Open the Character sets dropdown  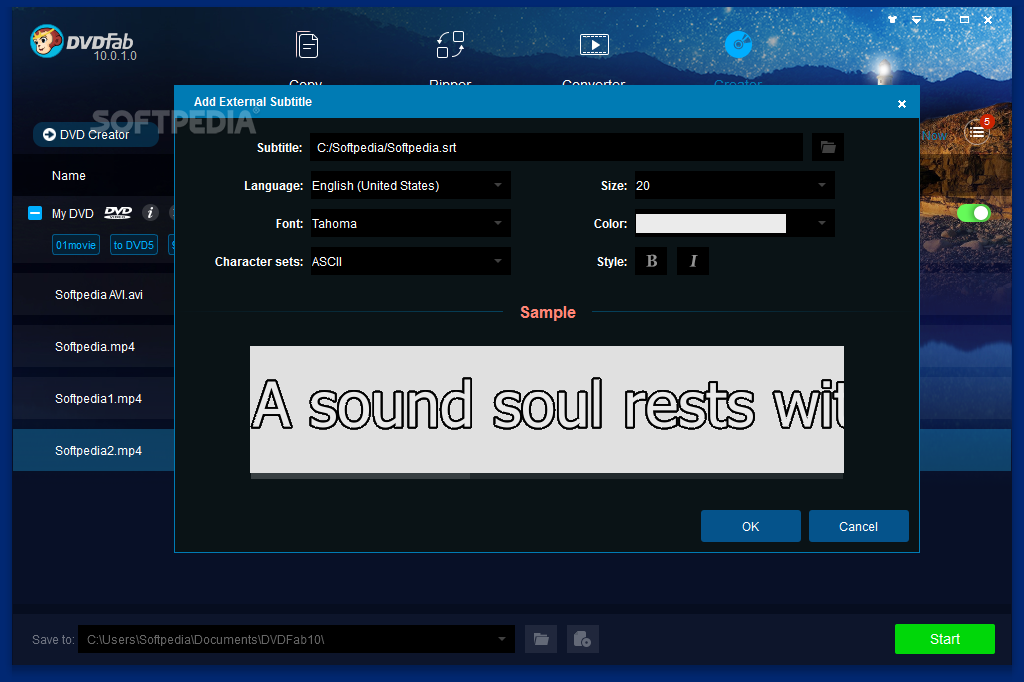click(x=411, y=261)
